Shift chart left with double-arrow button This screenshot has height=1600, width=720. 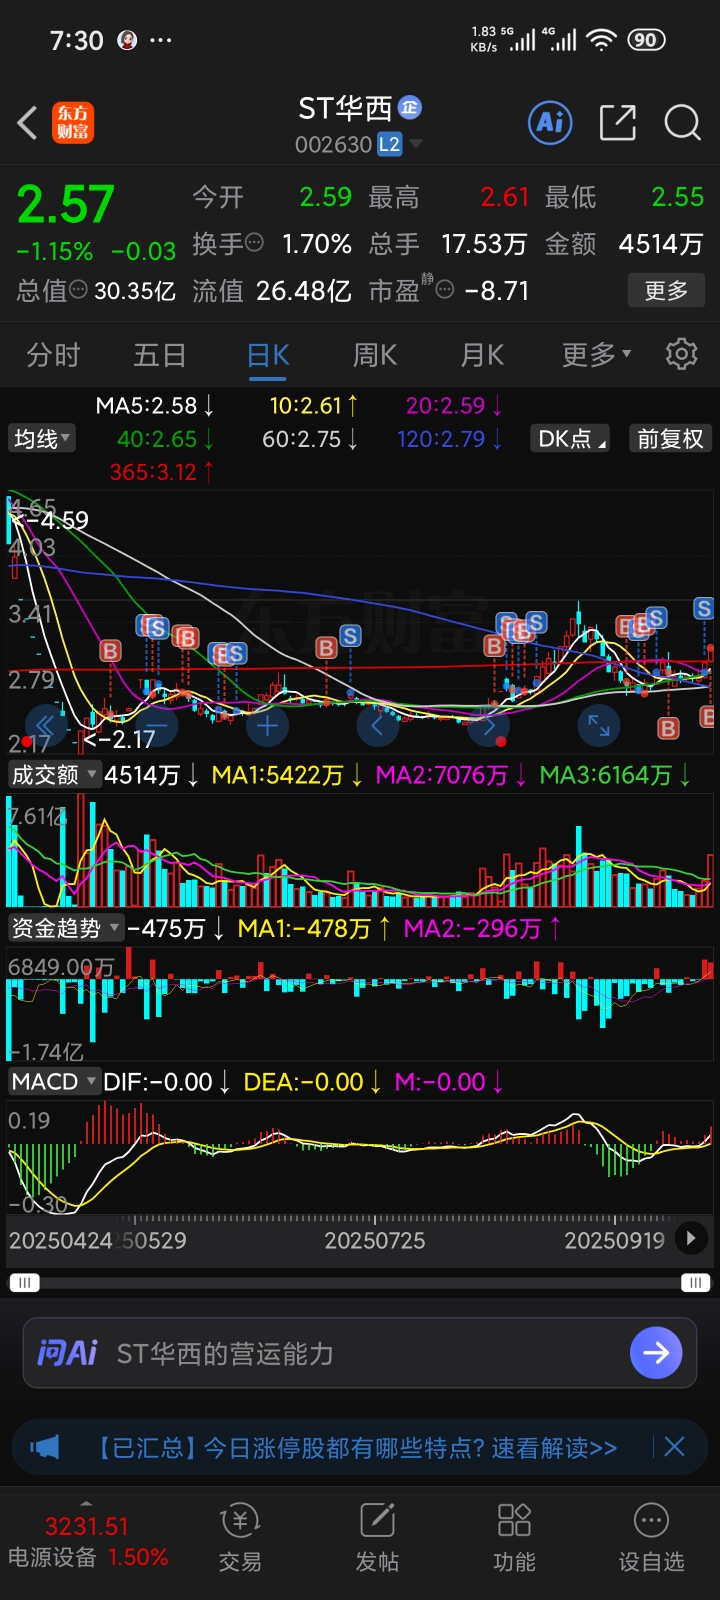[45, 725]
